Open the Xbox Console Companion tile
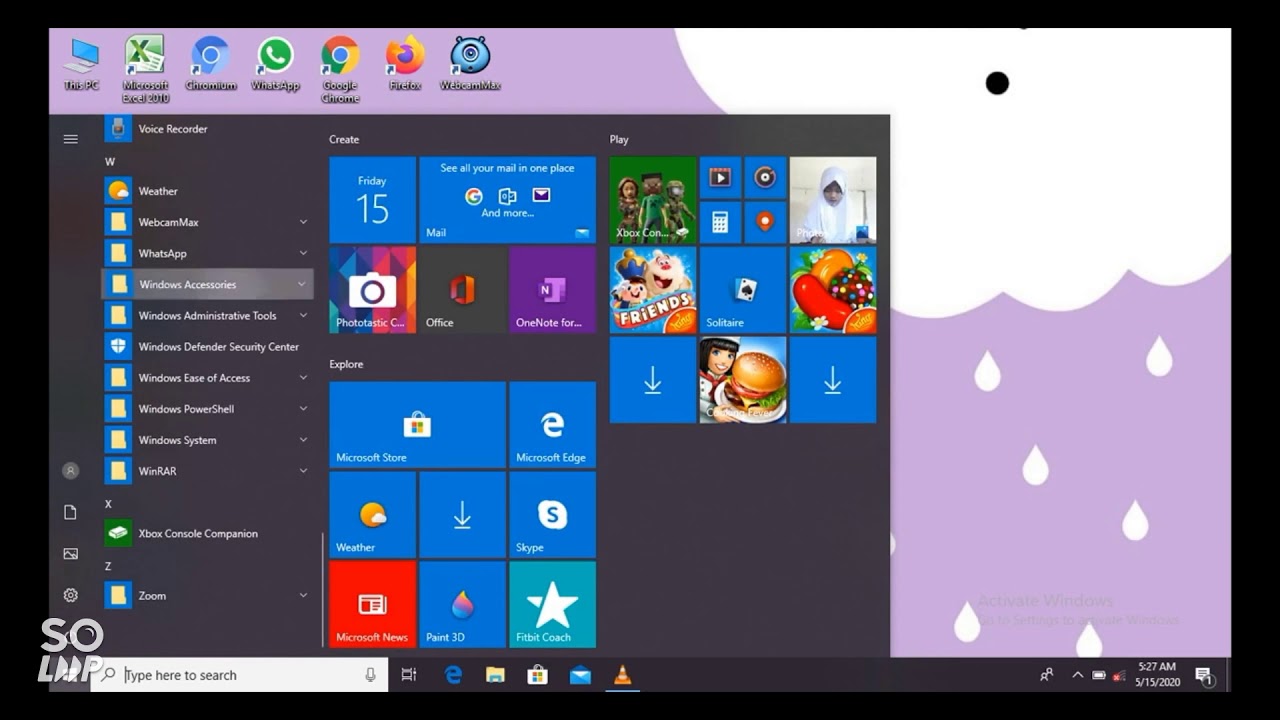The image size is (1280, 720). coord(653,200)
